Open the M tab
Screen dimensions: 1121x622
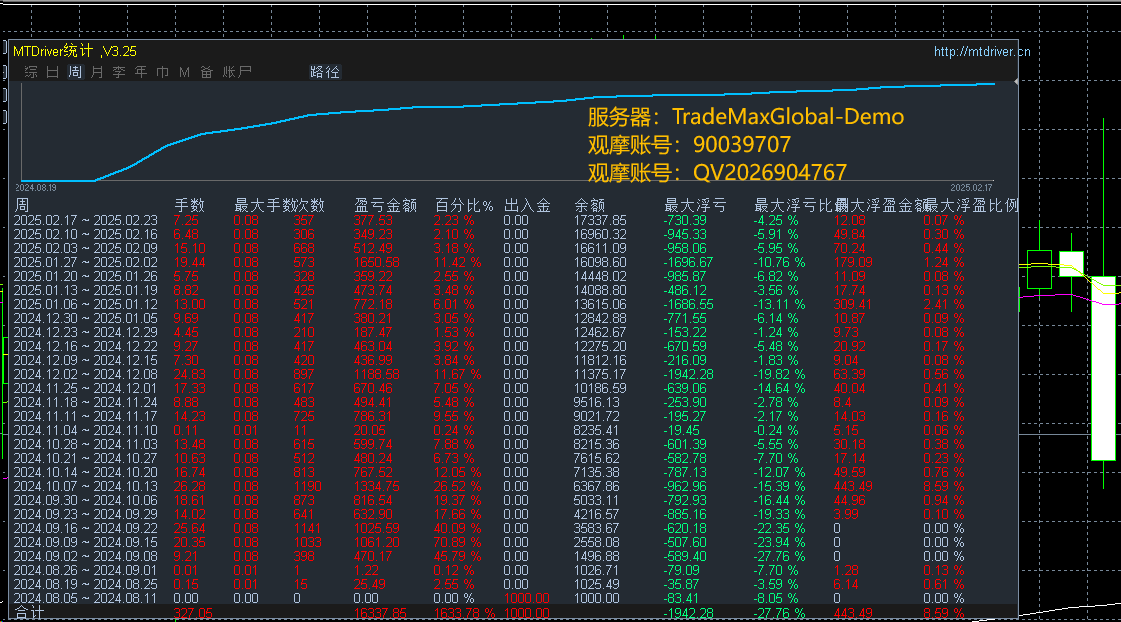pos(184,72)
